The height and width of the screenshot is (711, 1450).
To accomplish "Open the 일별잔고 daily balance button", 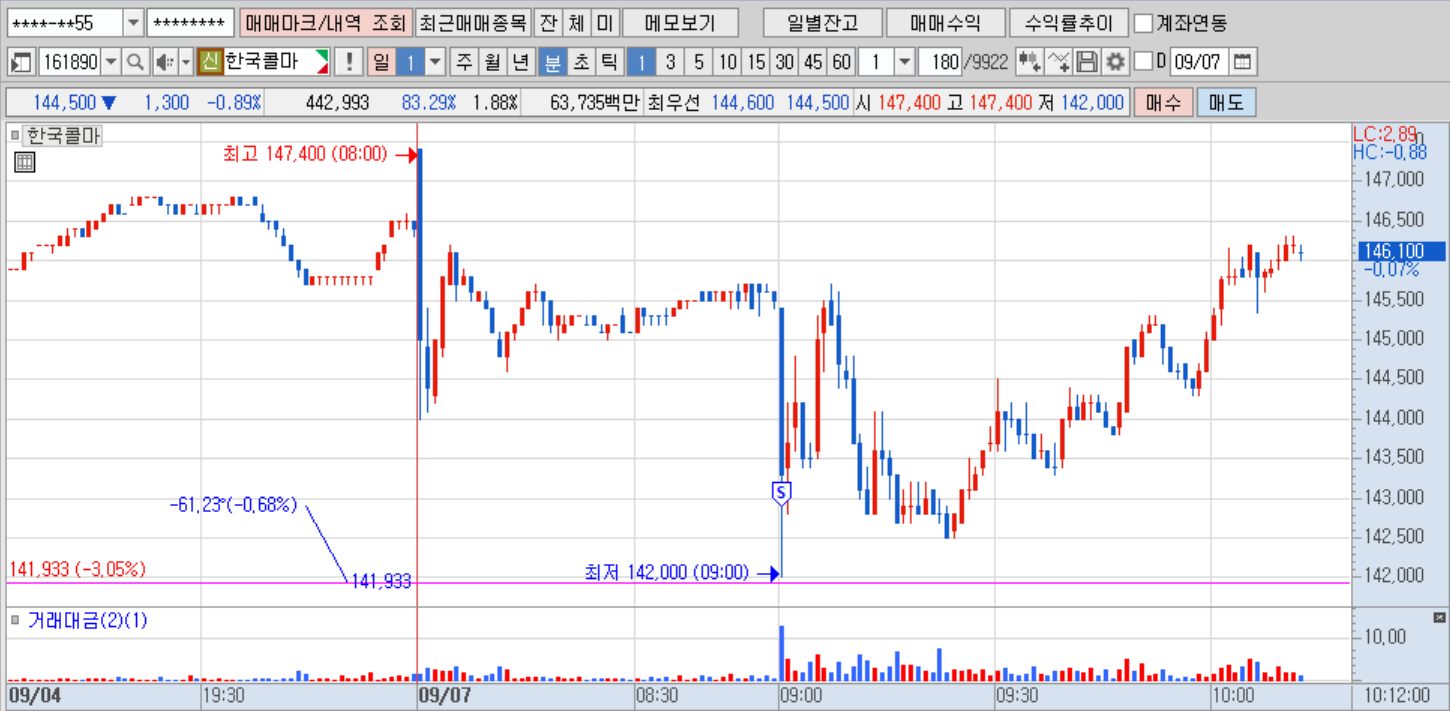I will coord(821,23).
